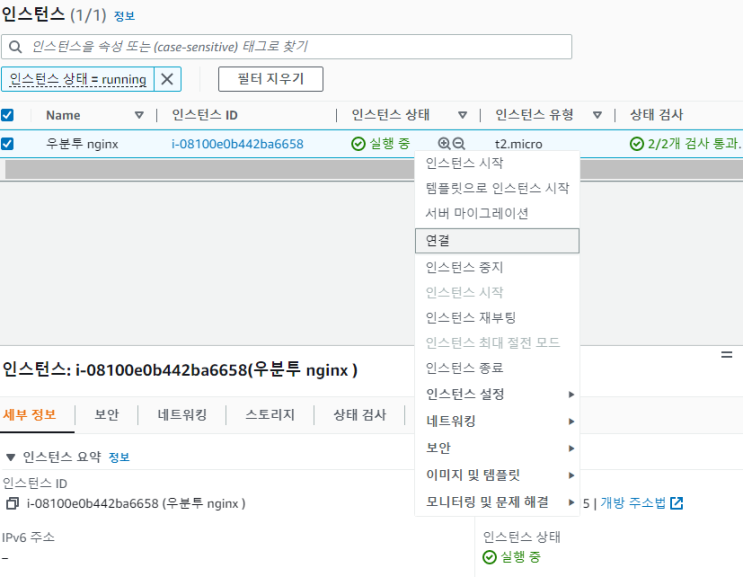Click the 우분투 nginx name cell

tap(82, 144)
